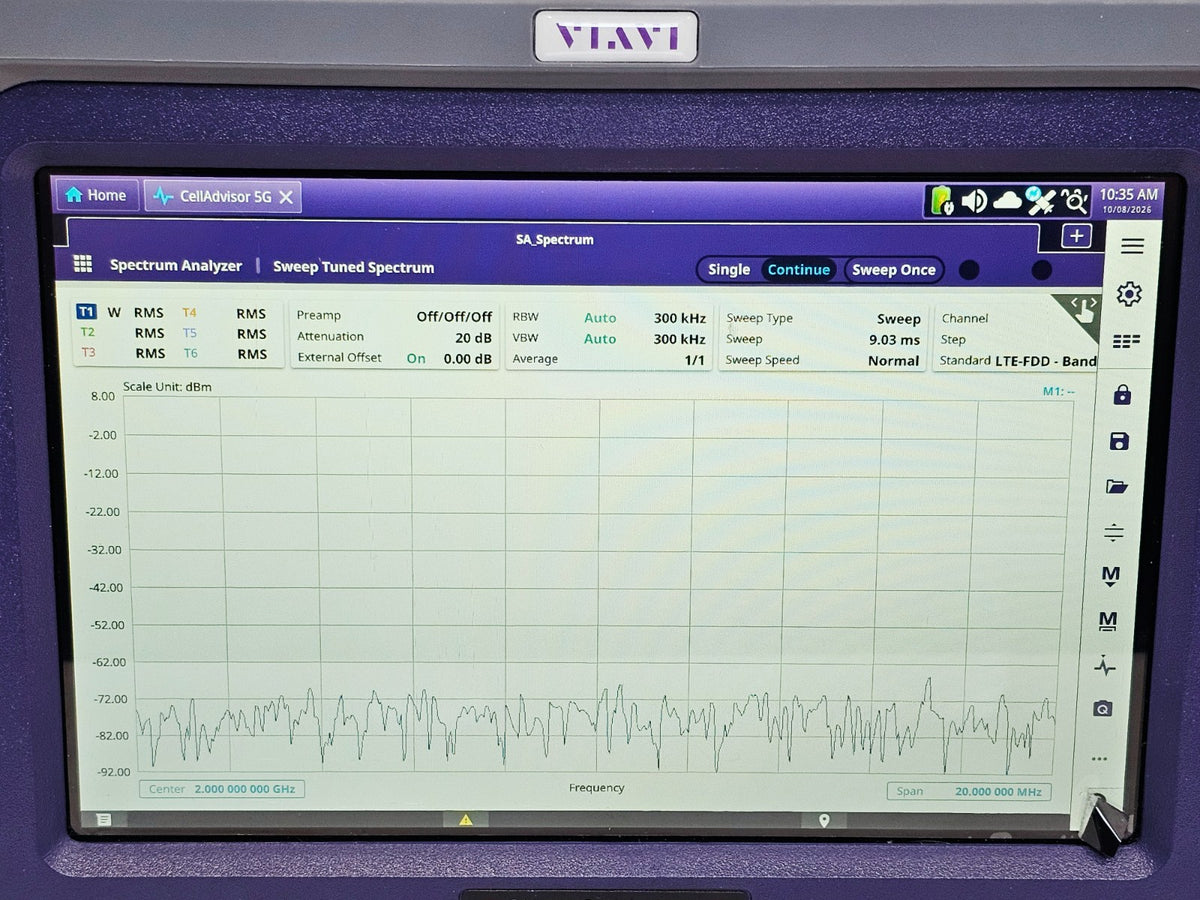Tap the Scale Unit: dBm label
1200x900 pixels.
[167, 387]
